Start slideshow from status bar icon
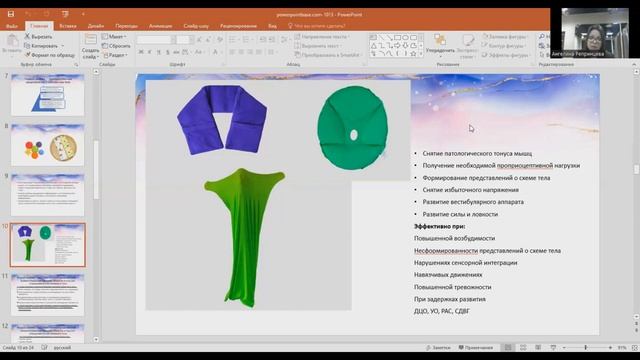The height and width of the screenshot is (360, 640). pos(553,347)
